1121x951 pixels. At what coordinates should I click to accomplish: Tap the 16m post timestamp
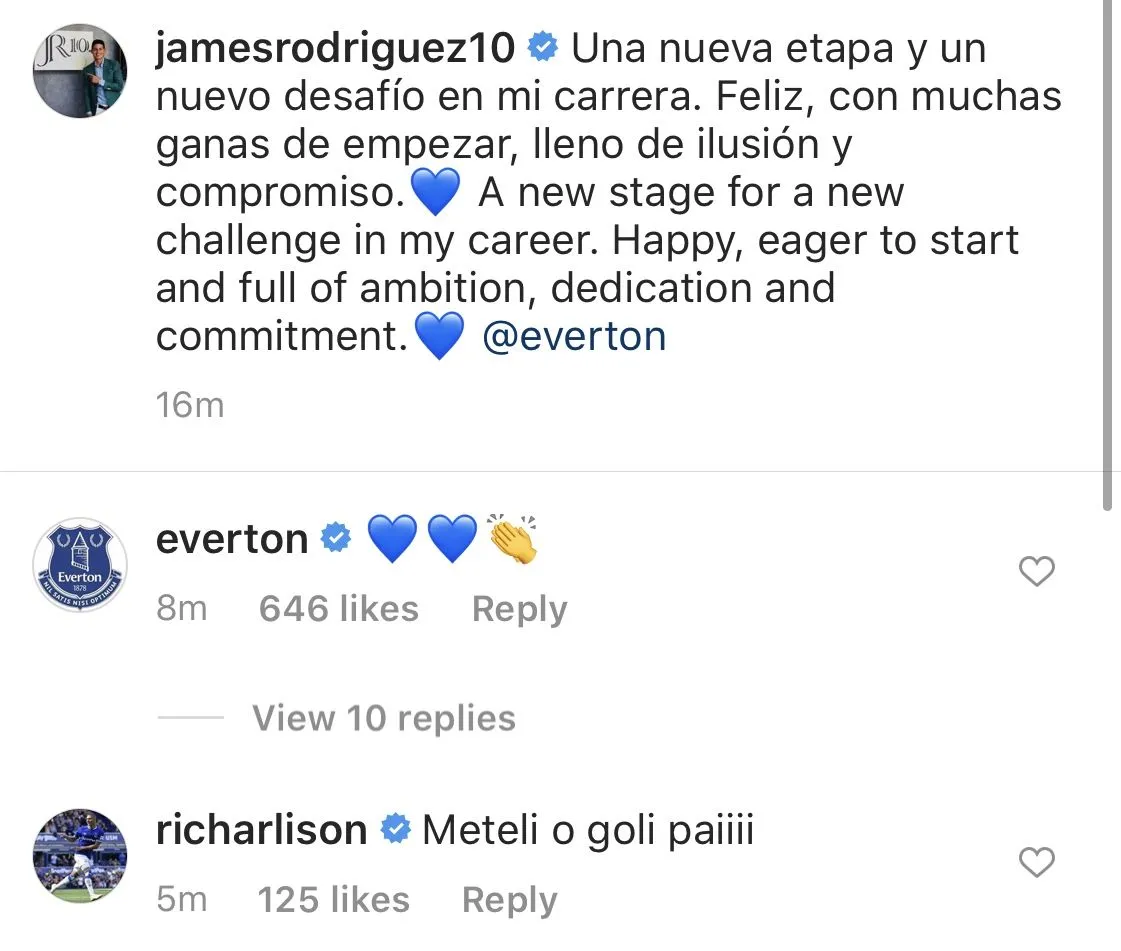click(190, 405)
